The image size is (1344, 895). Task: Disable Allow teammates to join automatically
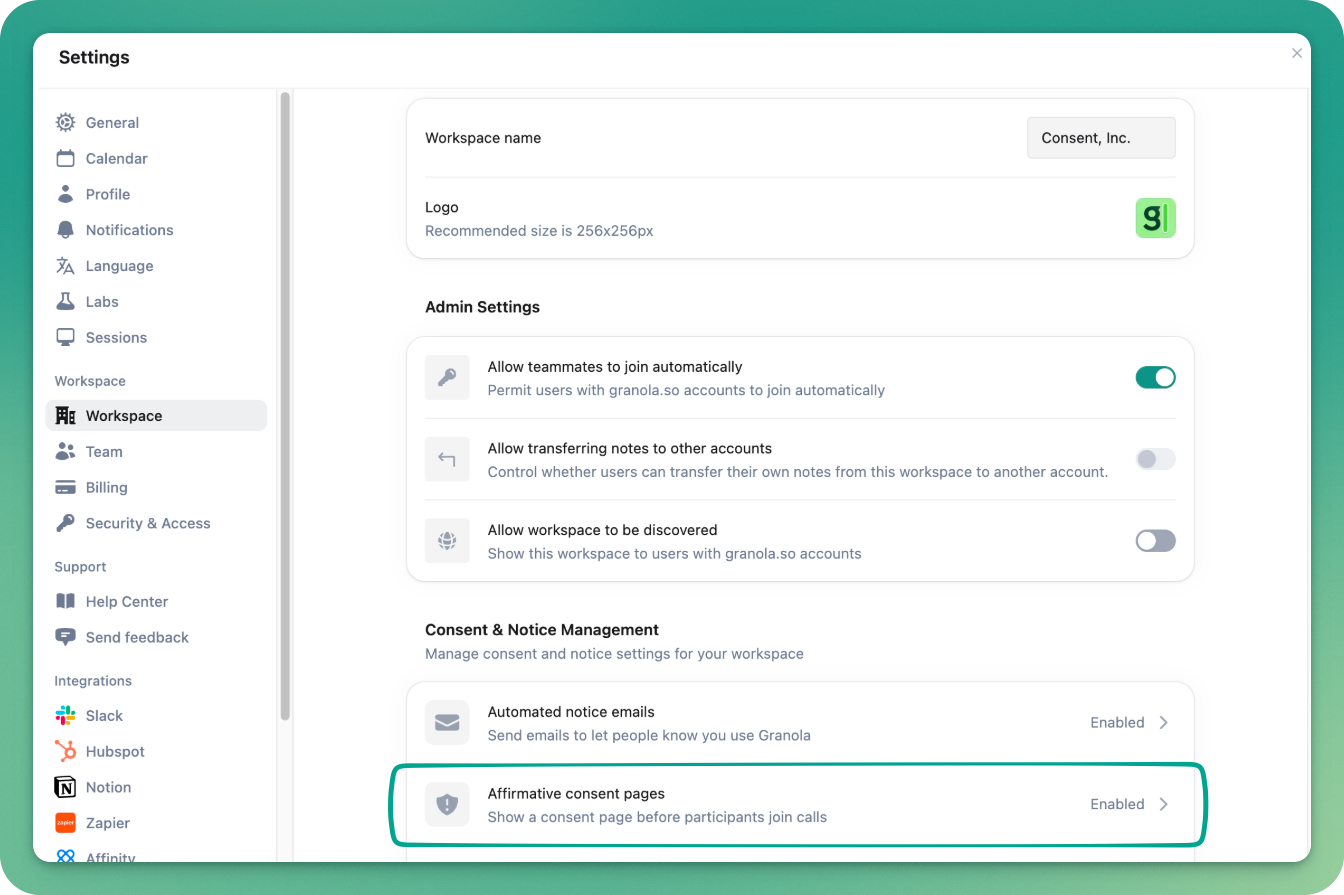[1155, 378]
